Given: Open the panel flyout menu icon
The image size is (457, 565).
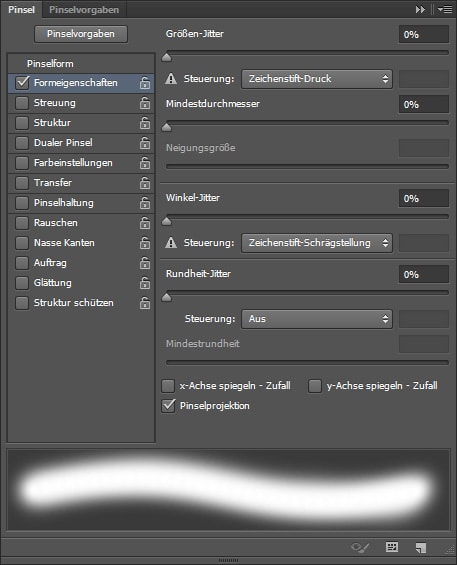Looking at the screenshot, I should 445,9.
